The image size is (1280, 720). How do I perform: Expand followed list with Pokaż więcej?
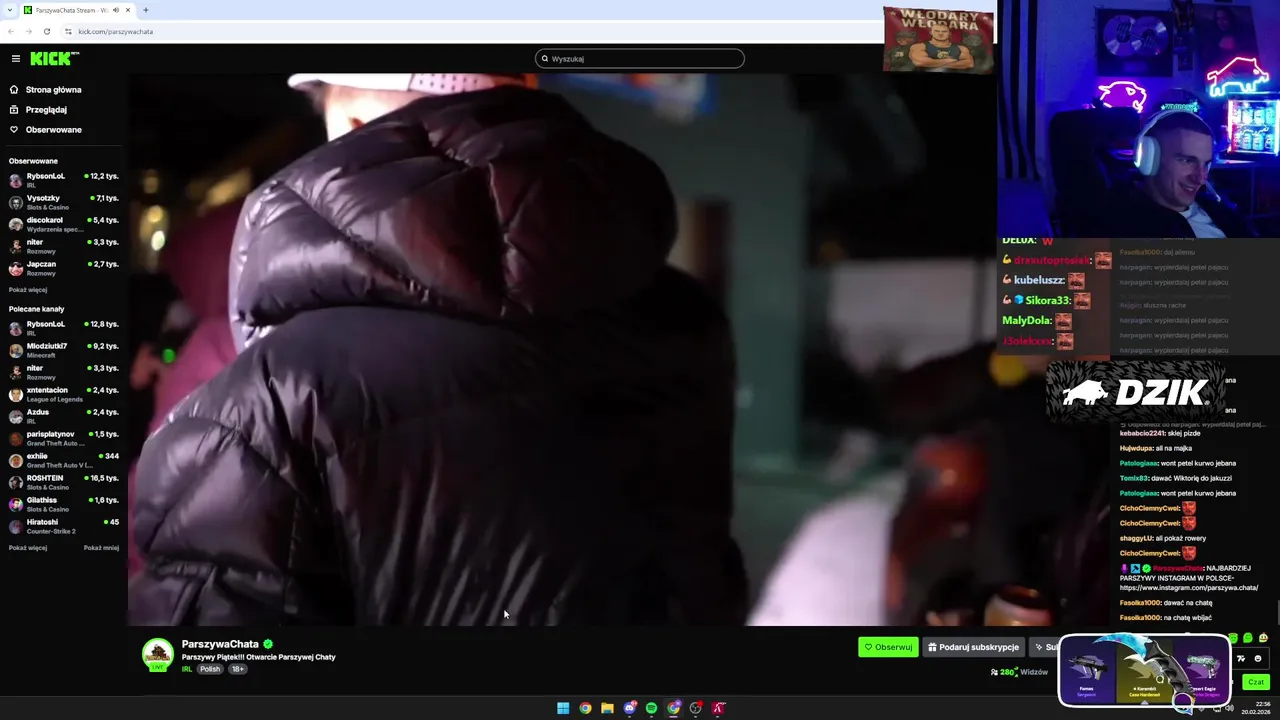coord(28,290)
